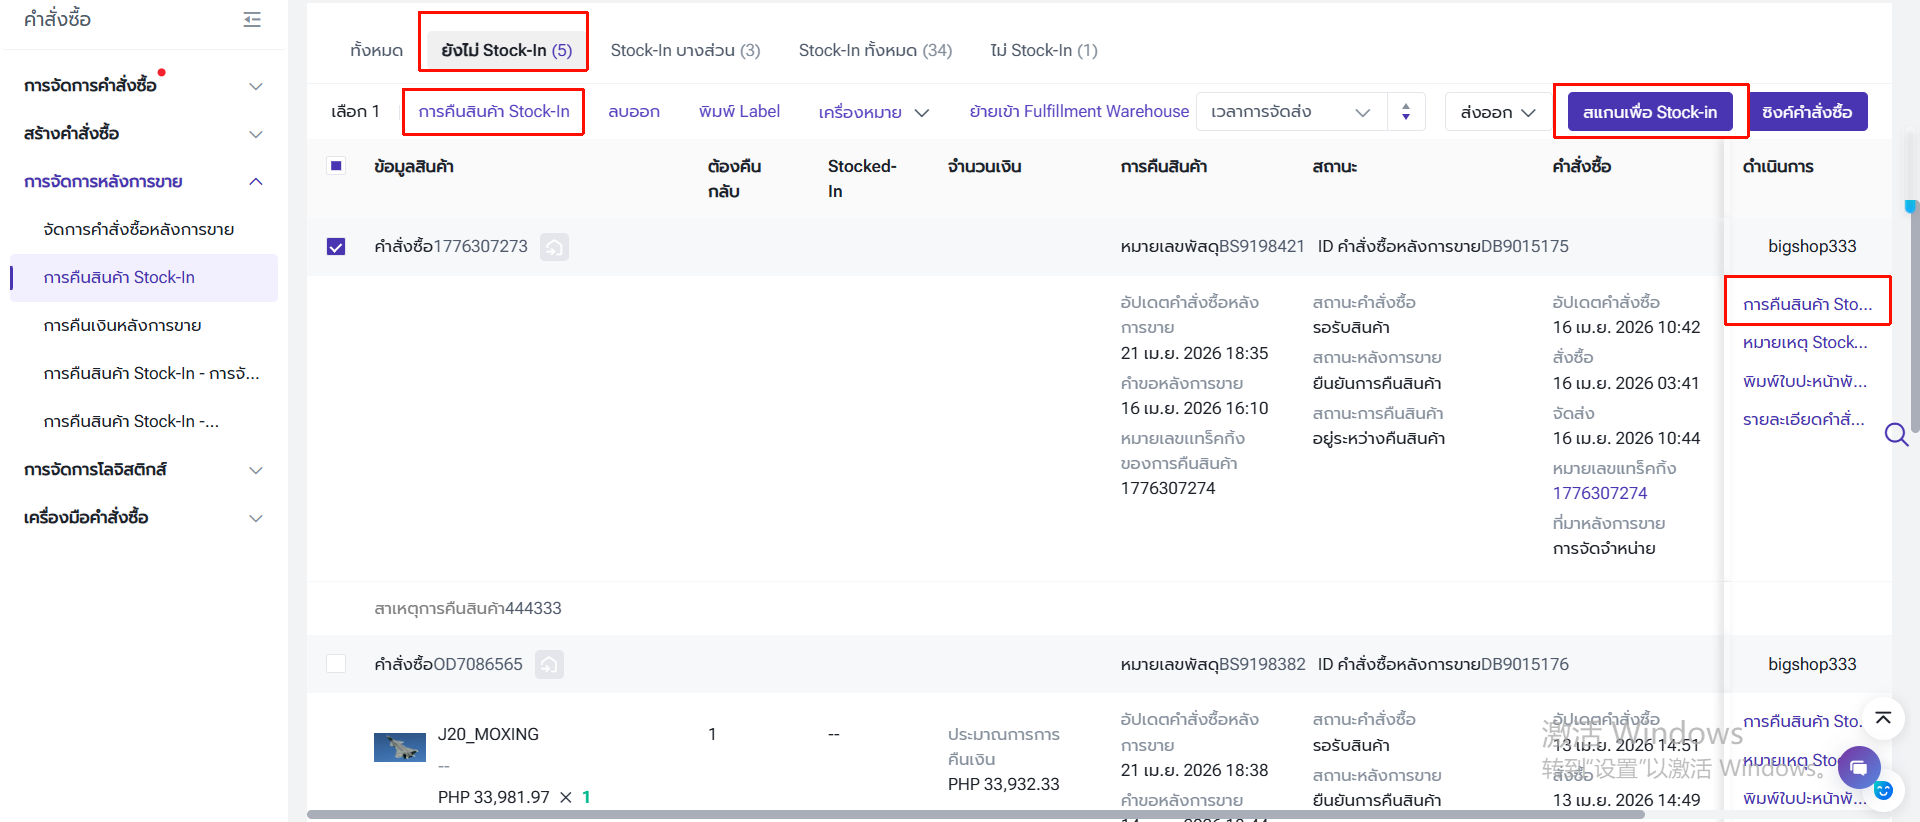Viewport: 1920px width, 822px height.
Task: Switch to Stock-In บางส่วน tab
Action: click(685, 50)
